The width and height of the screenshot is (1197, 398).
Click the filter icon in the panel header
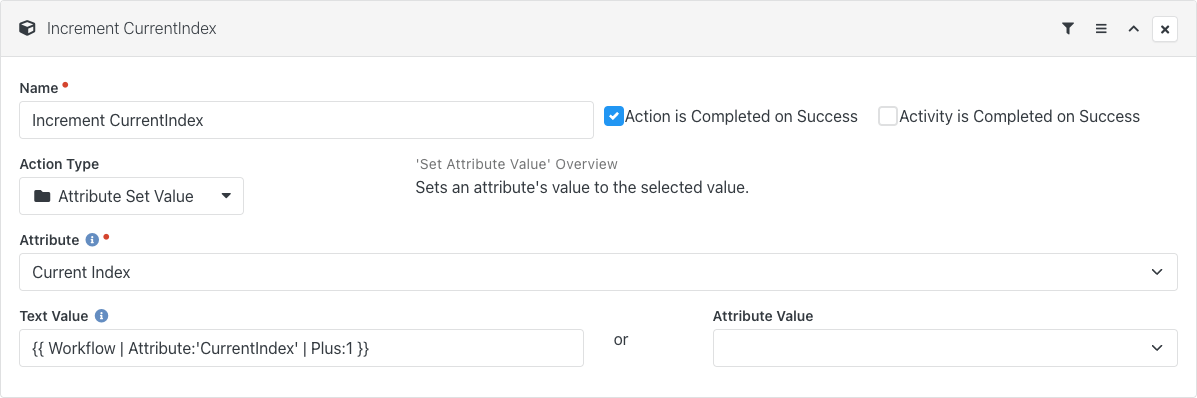[1068, 29]
